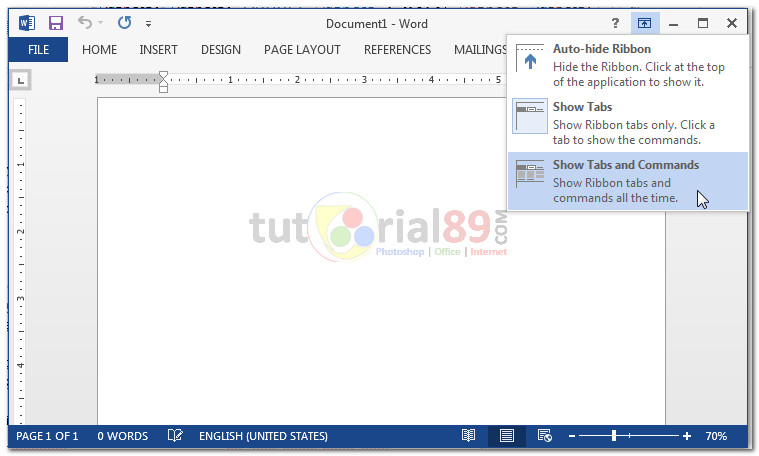Open Customize Quick Access Toolbar dropdown
The height and width of the screenshot is (456, 759).
149,23
